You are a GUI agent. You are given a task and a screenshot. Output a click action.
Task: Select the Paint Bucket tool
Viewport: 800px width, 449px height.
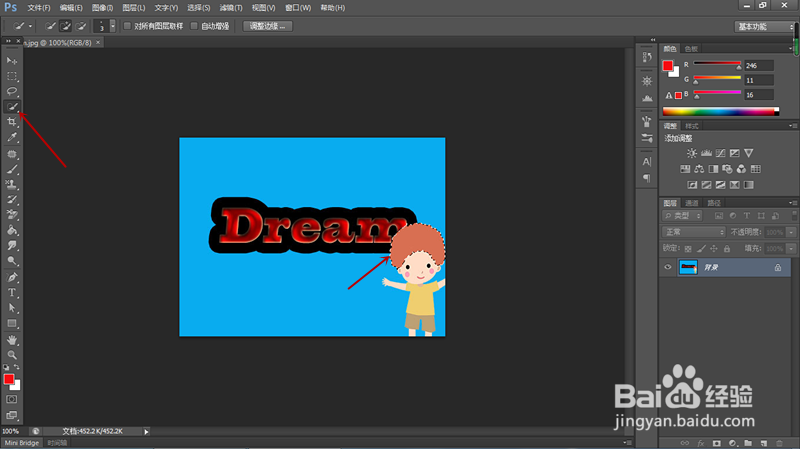click(12, 230)
